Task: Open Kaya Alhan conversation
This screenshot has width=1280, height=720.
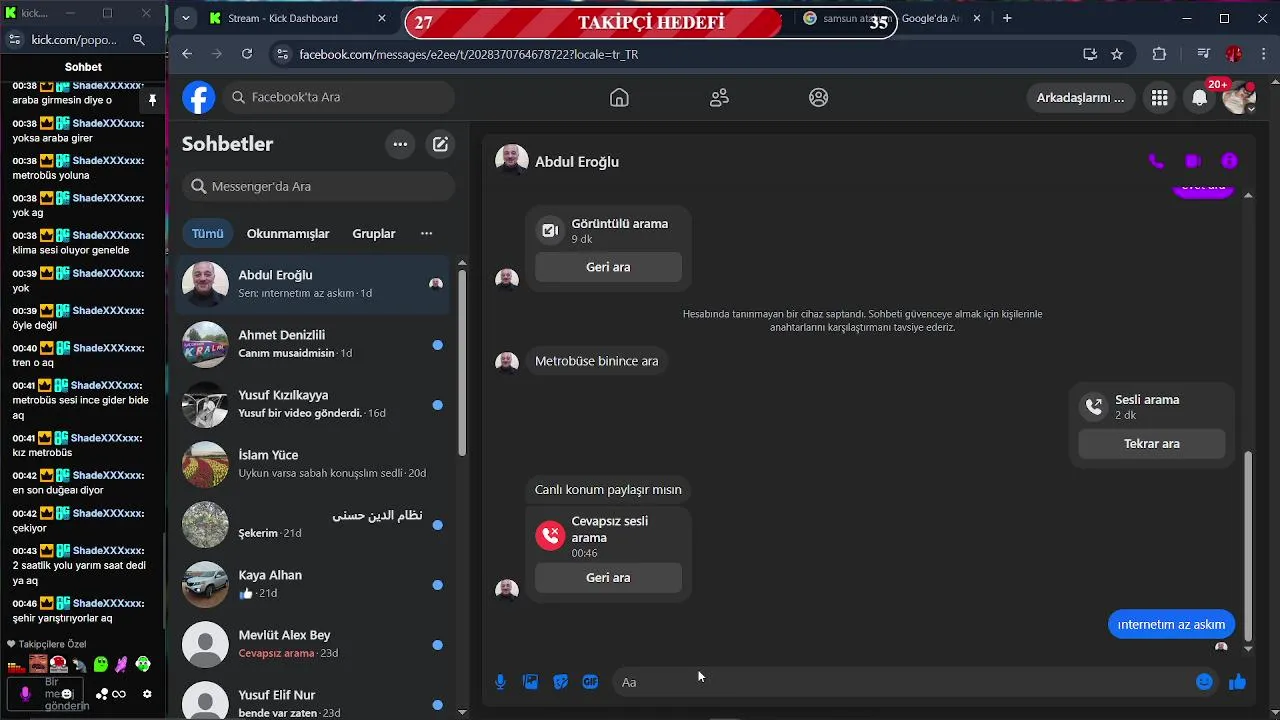Action: (312, 585)
